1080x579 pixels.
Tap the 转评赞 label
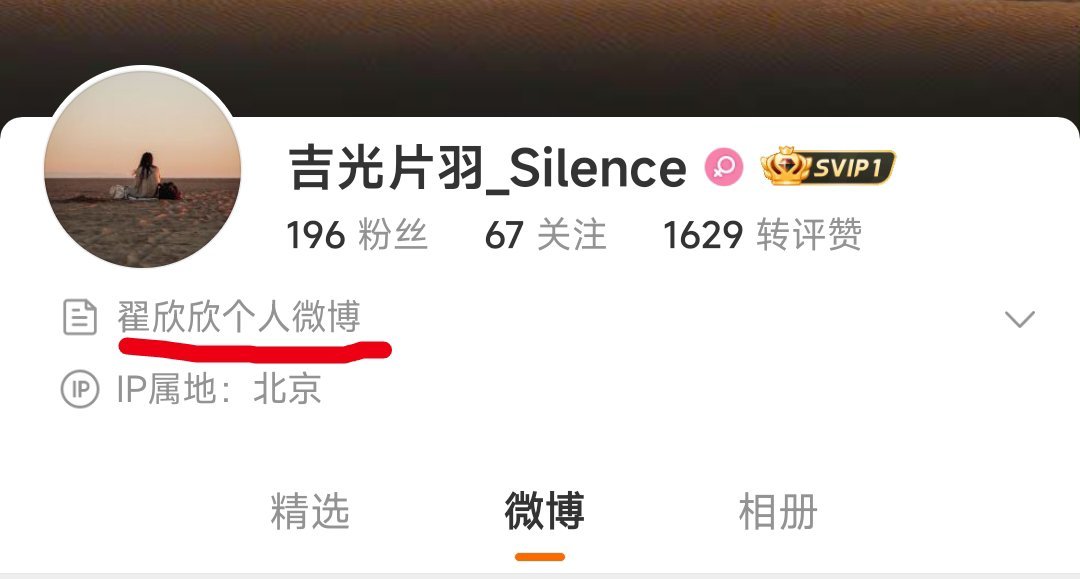[809, 235]
